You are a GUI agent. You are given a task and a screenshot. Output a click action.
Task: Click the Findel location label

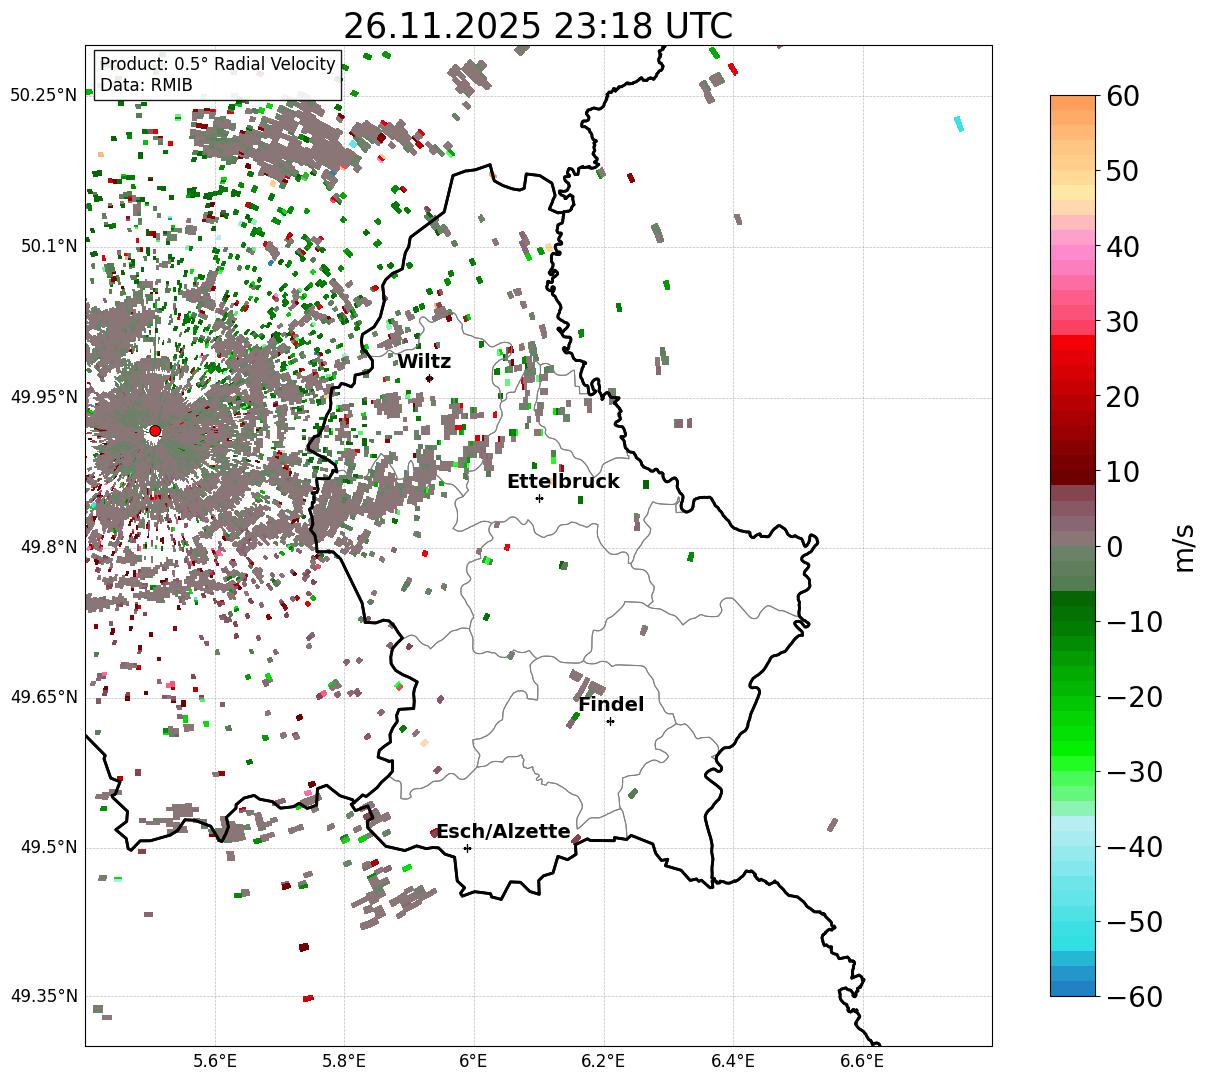click(611, 705)
